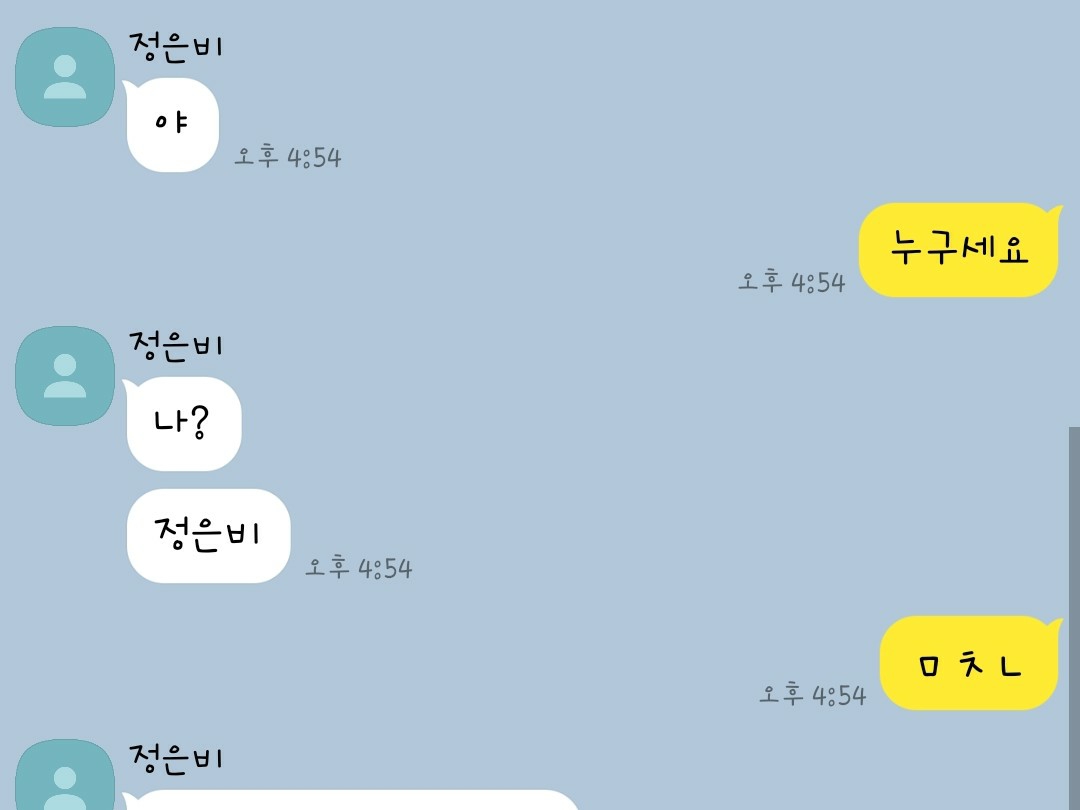
Task: Select the yellow 누구세요 message bubble
Action: 958,250
